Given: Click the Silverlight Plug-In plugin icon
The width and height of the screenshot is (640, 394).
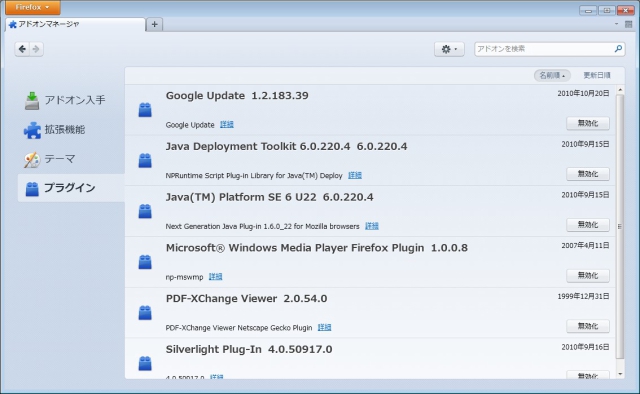Looking at the screenshot, I should [x=145, y=363].
